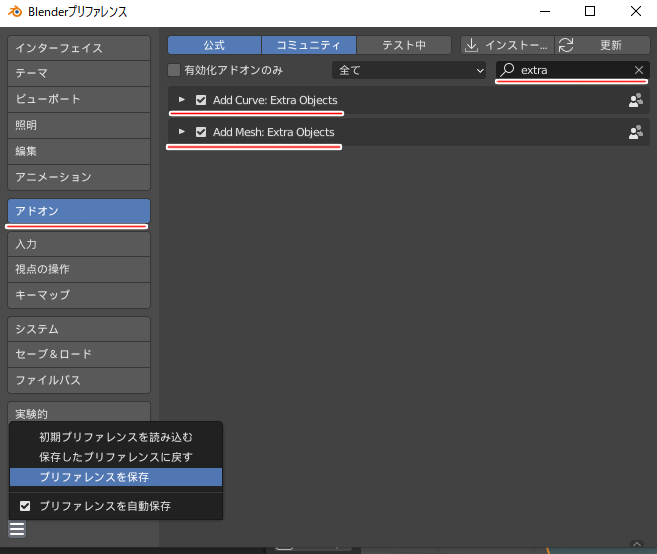
Task: Click the magnifier icon in the search box
Action: click(x=508, y=70)
